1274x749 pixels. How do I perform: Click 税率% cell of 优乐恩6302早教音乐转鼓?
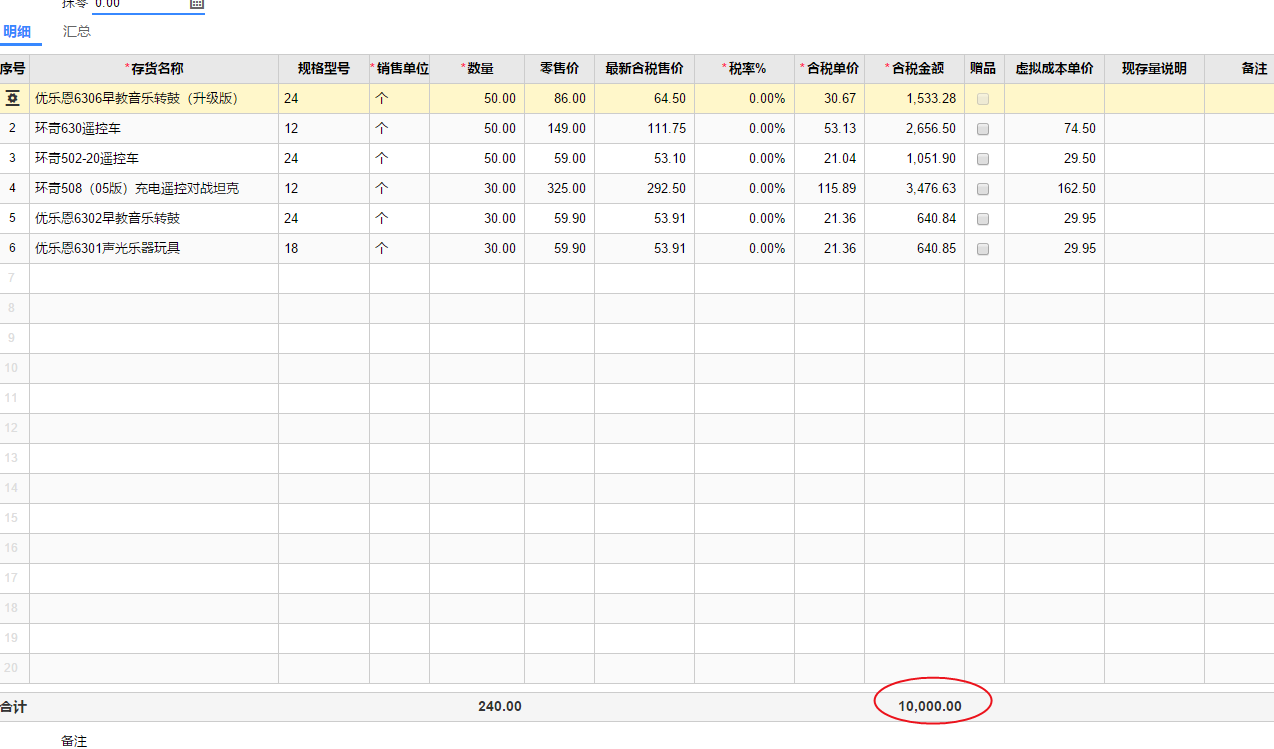point(744,219)
